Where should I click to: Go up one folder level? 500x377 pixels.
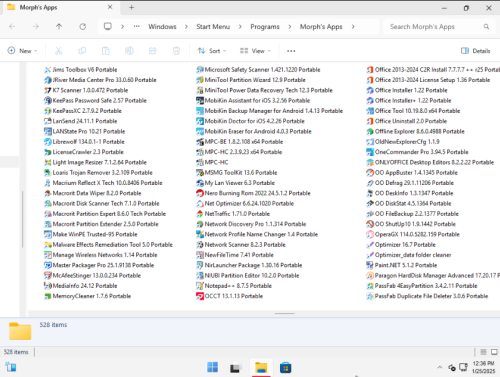pos(59,26)
